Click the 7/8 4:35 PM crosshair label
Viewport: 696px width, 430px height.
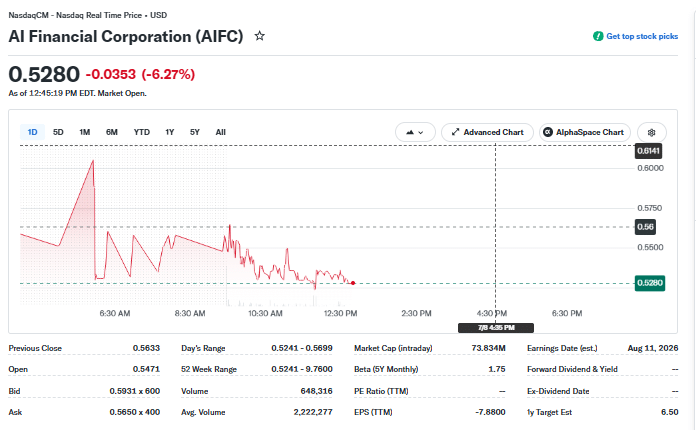(x=496, y=328)
